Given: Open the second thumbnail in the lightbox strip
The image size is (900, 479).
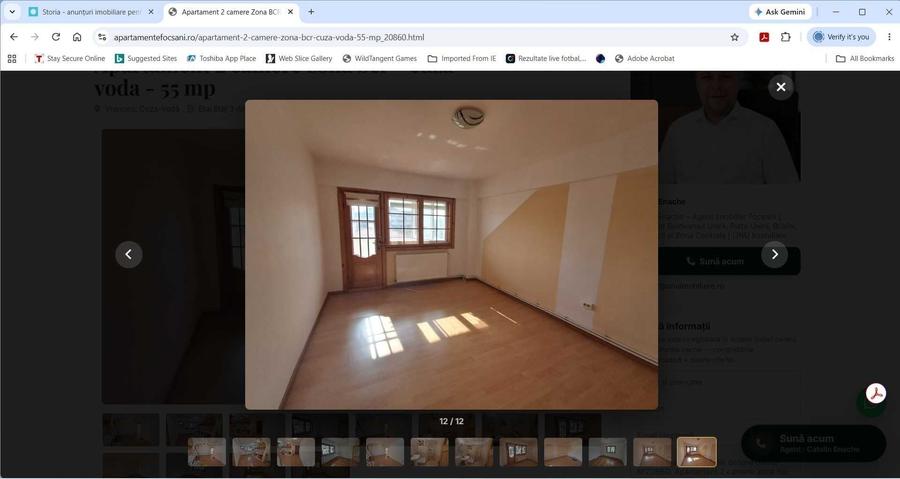Looking at the screenshot, I should click(251, 452).
